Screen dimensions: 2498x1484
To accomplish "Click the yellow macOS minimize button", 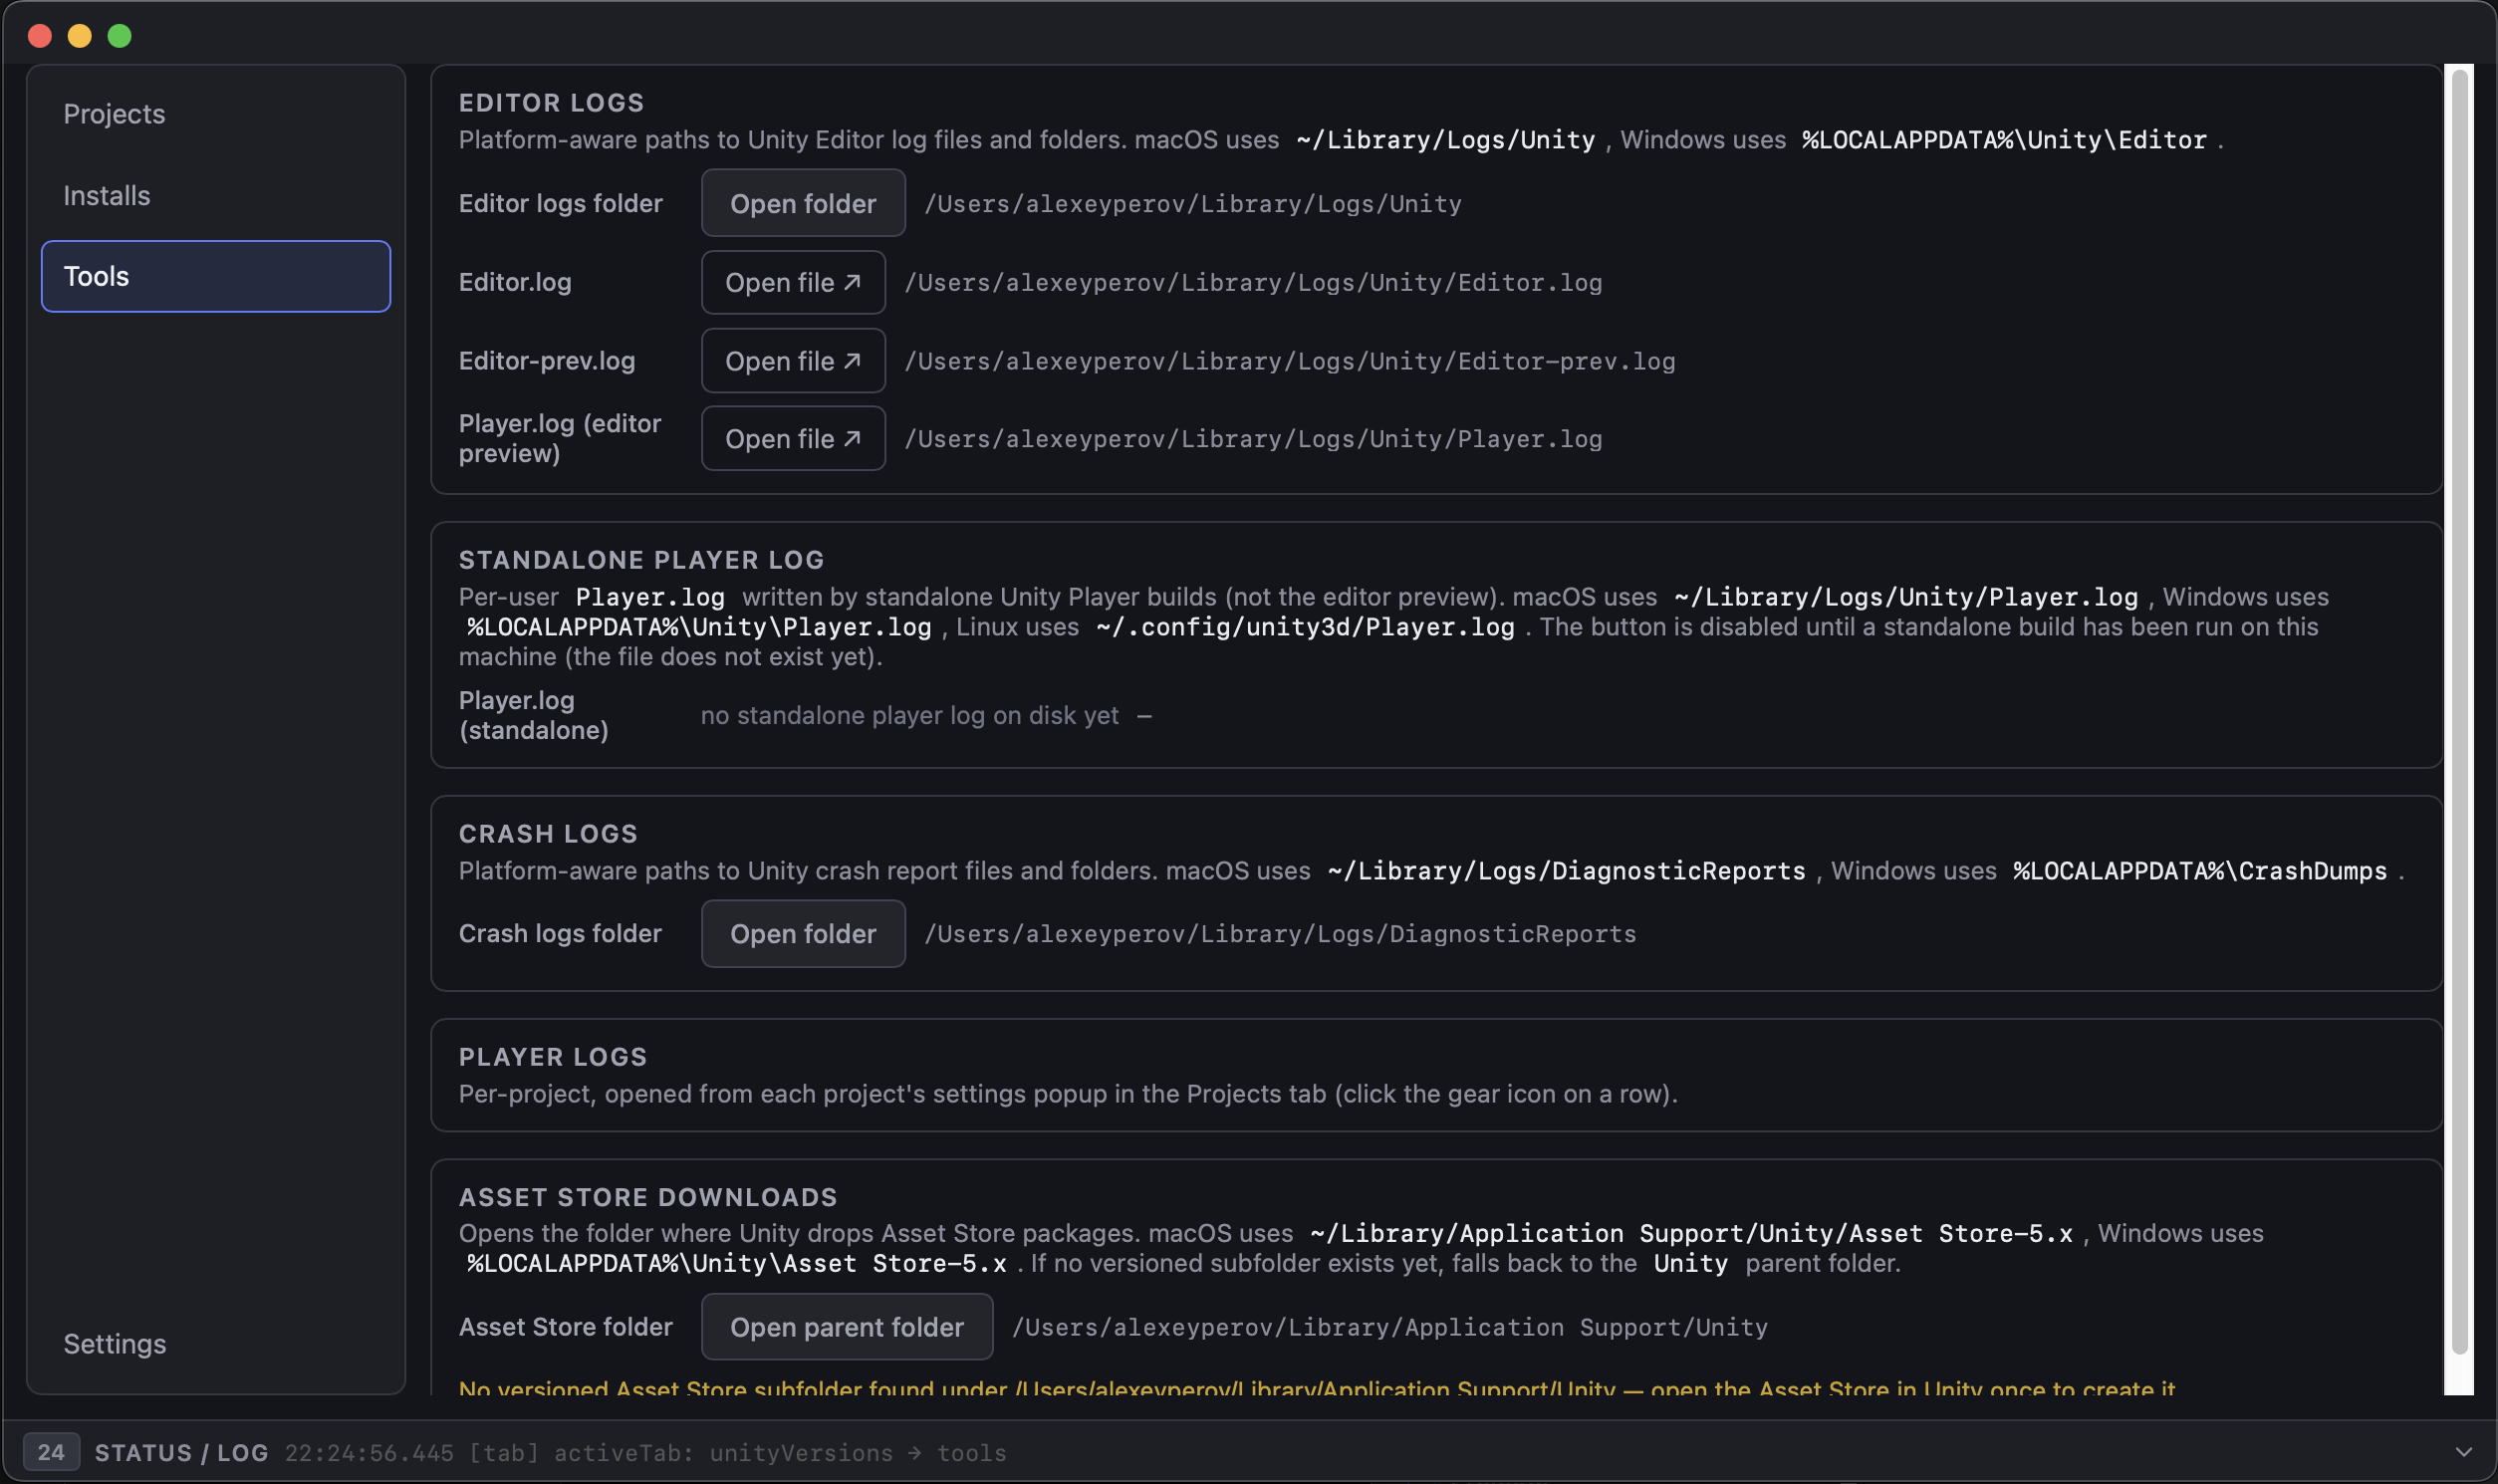I will click(79, 36).
